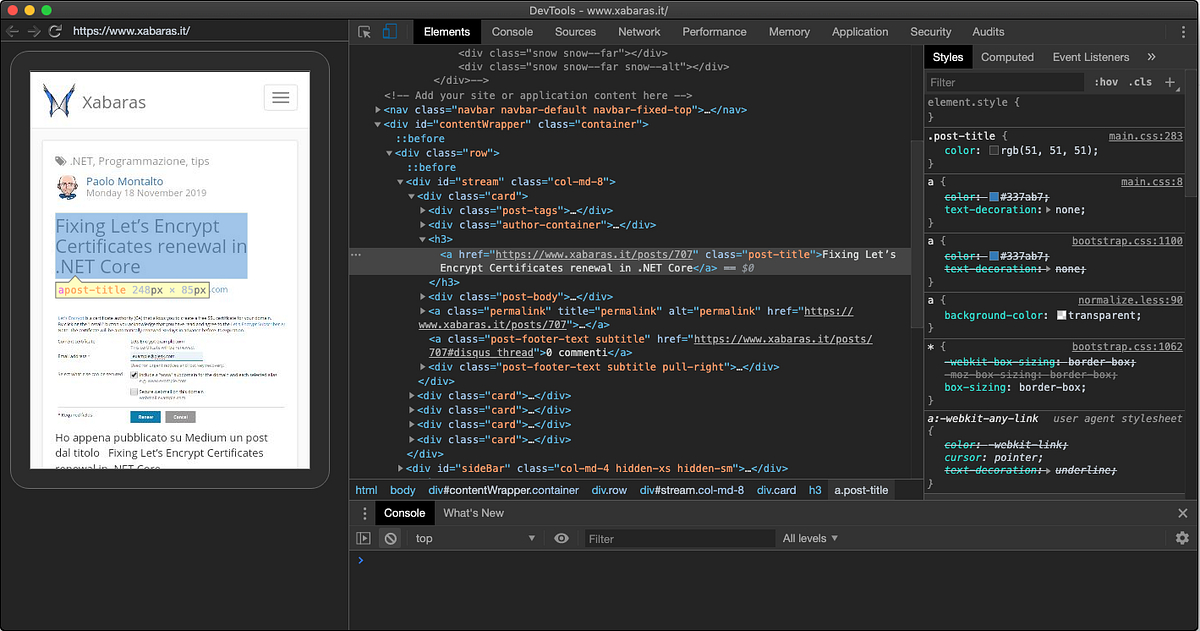This screenshot has width=1200, height=631.
Task: Click the tags icon next to .NET
Action: 61,161
